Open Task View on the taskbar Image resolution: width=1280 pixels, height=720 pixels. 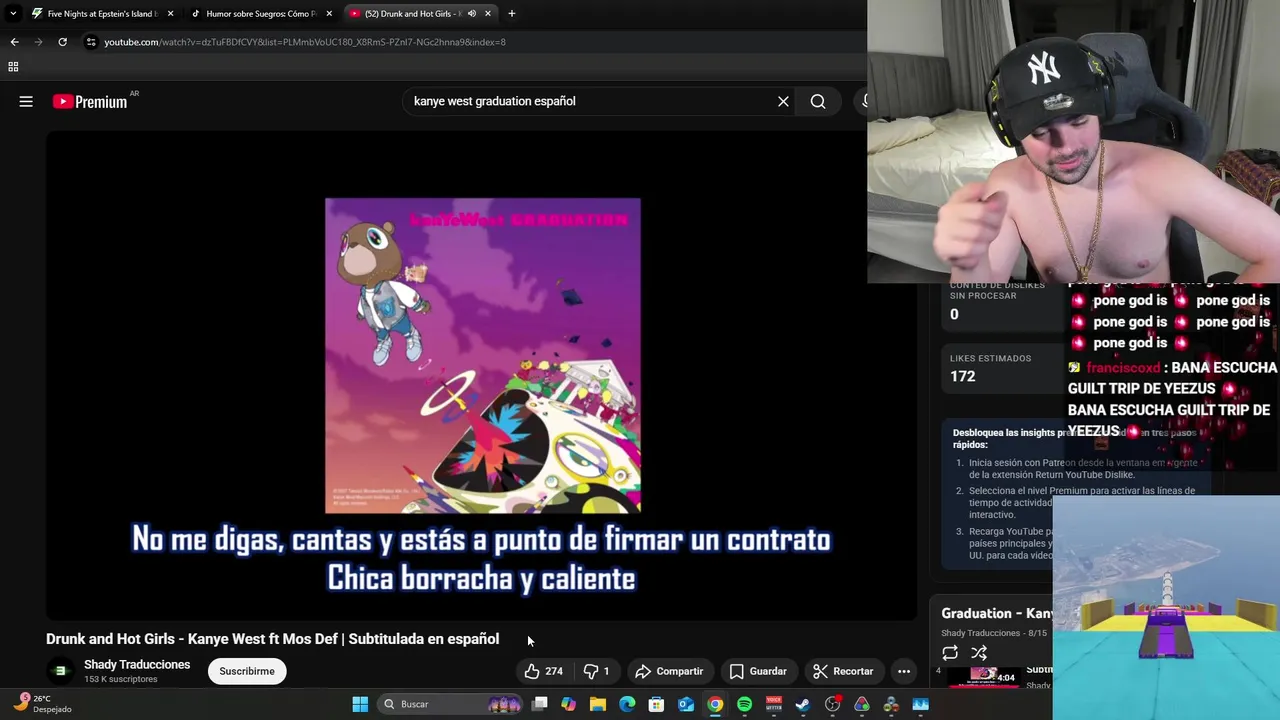click(x=539, y=704)
